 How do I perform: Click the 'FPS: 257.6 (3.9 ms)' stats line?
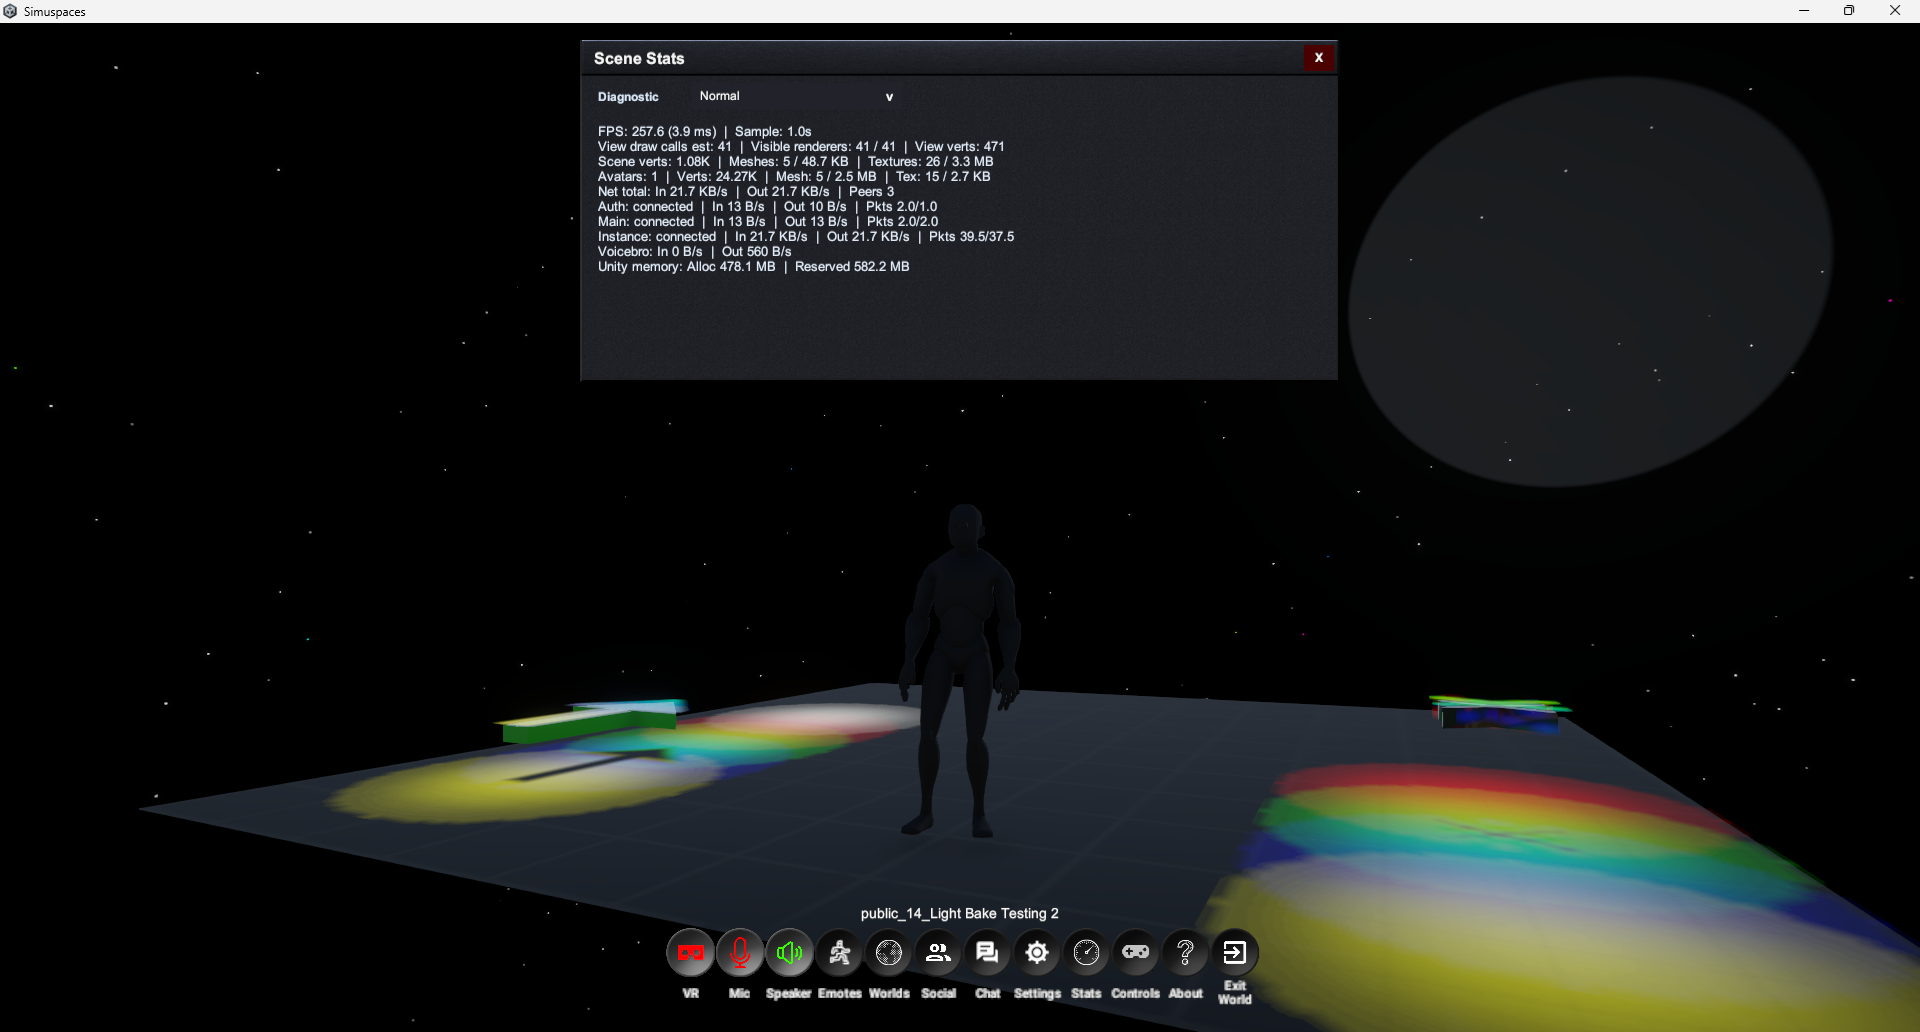pyautogui.click(x=705, y=132)
